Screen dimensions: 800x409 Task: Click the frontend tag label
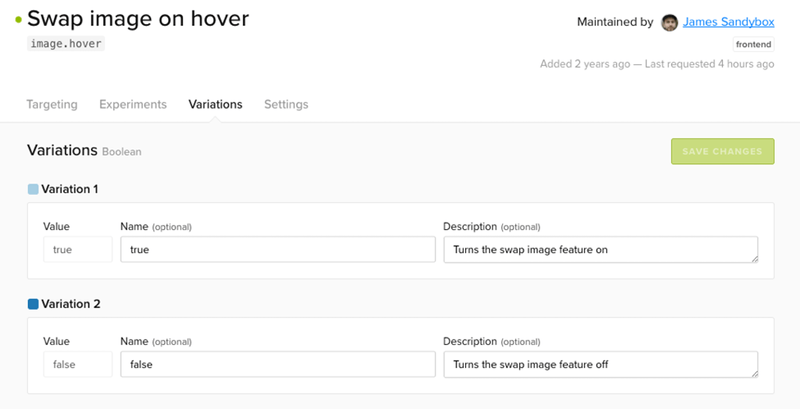point(753,44)
